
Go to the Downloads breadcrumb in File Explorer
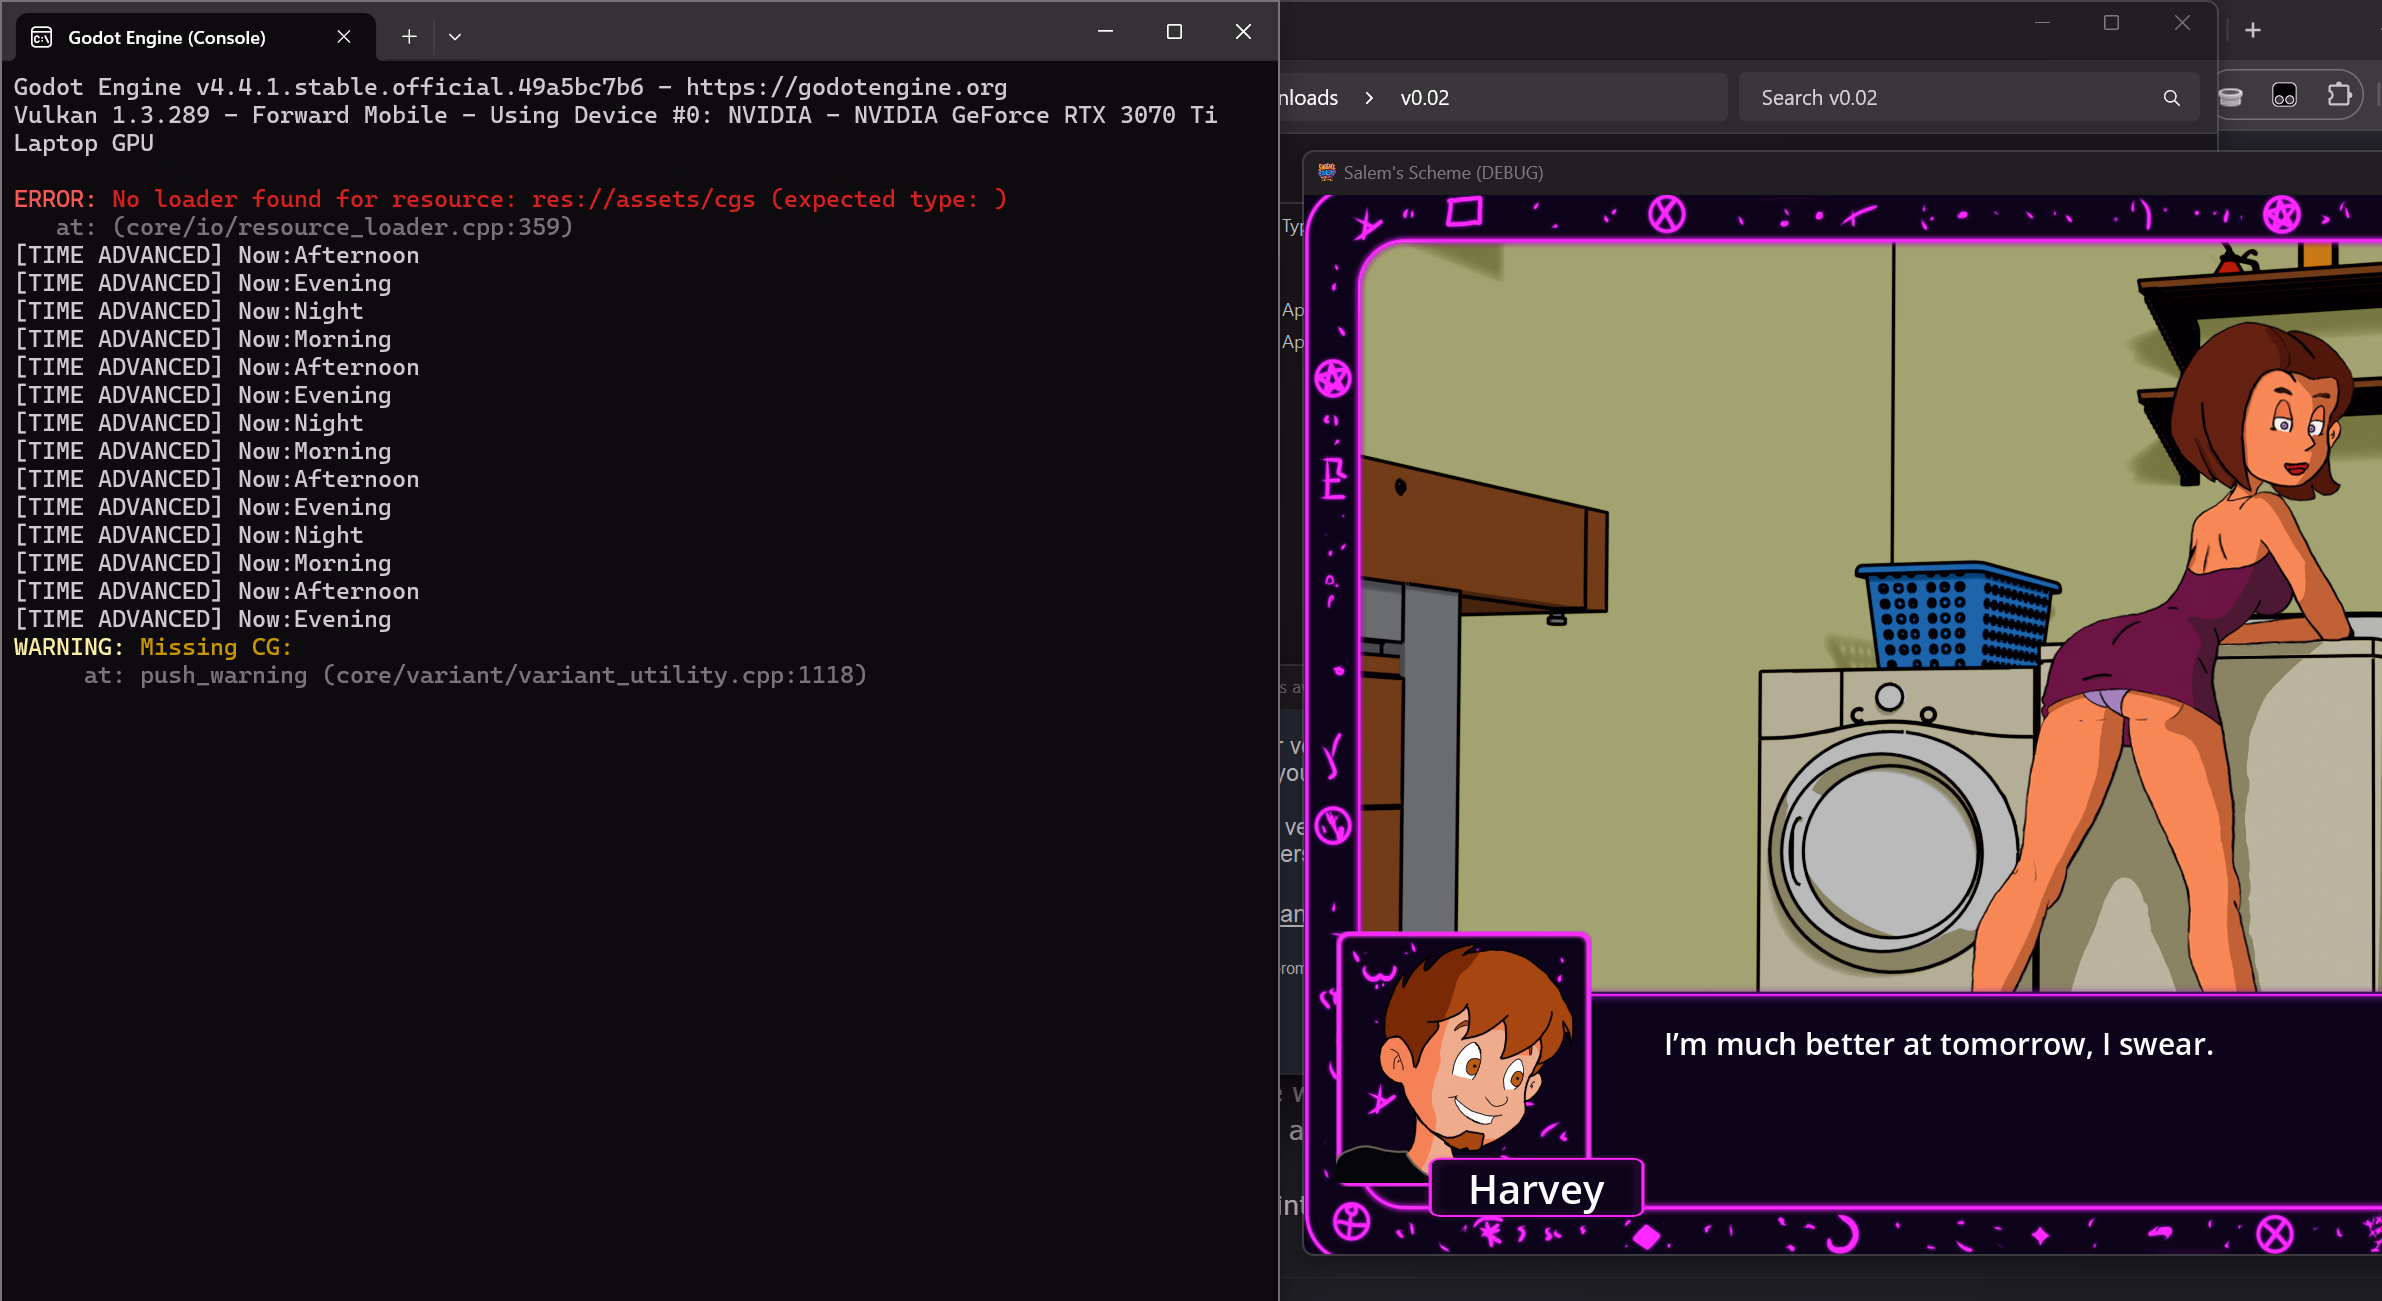(x=1309, y=98)
